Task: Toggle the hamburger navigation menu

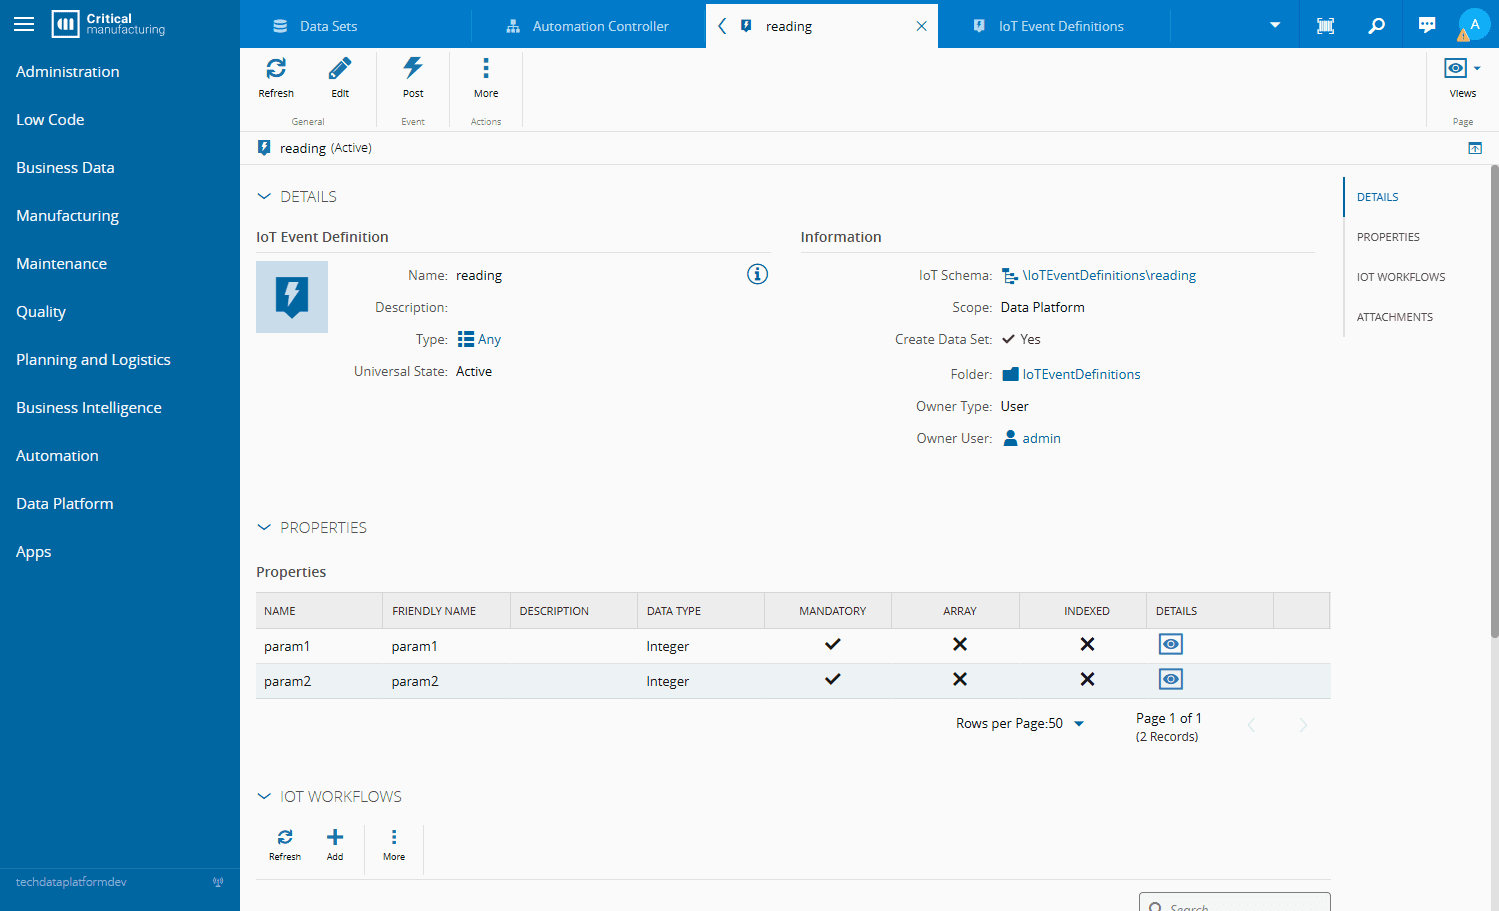Action: [24, 24]
